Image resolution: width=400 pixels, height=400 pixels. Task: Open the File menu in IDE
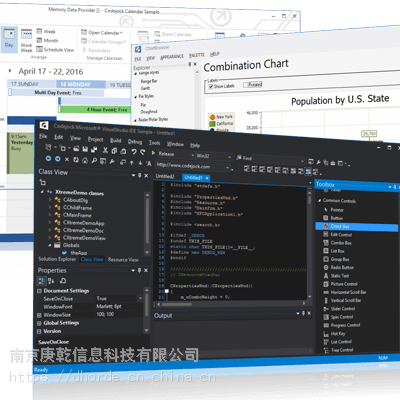pos(43,136)
